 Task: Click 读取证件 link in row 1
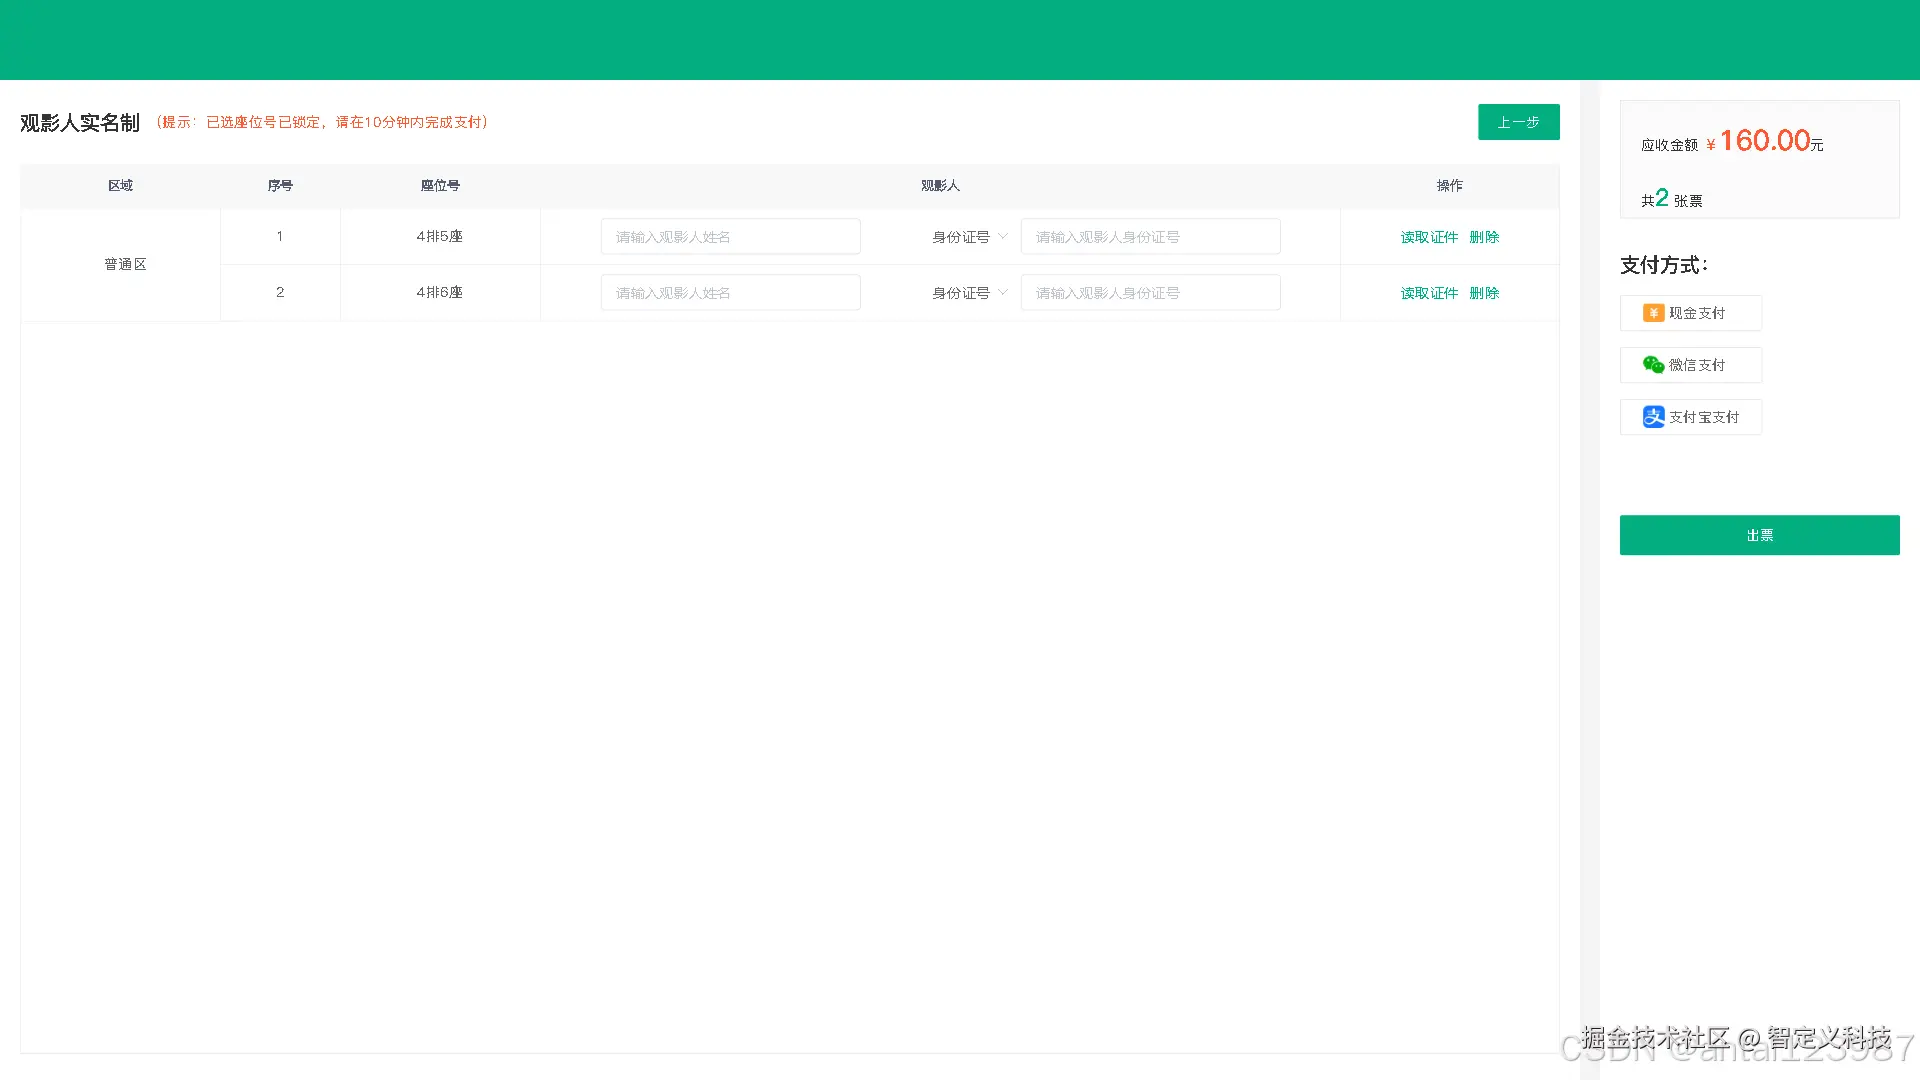click(x=1429, y=237)
